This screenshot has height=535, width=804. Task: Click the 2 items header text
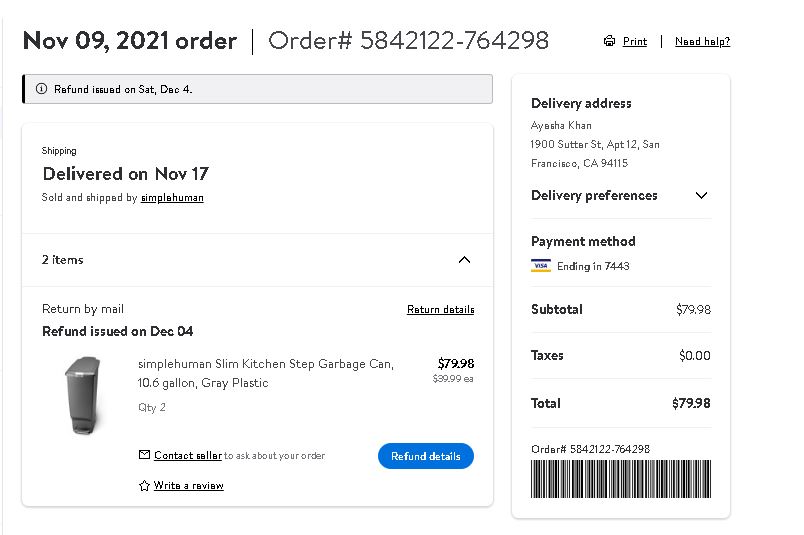(63, 260)
